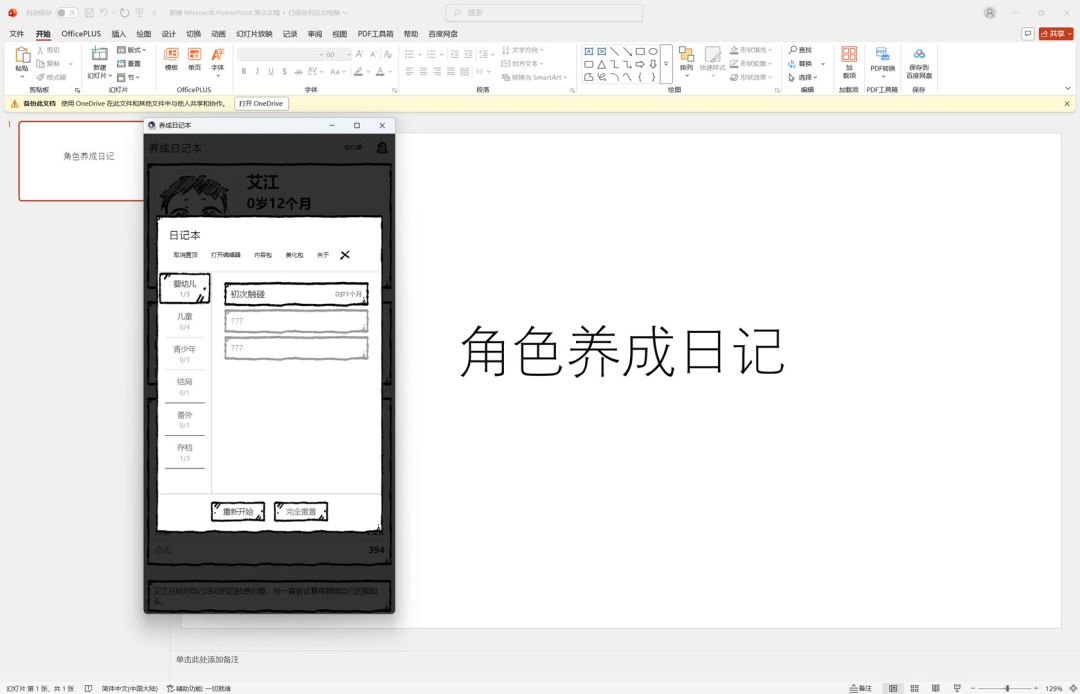
Task: Click the OfficePLUS 单页 icon
Action: coord(195,54)
